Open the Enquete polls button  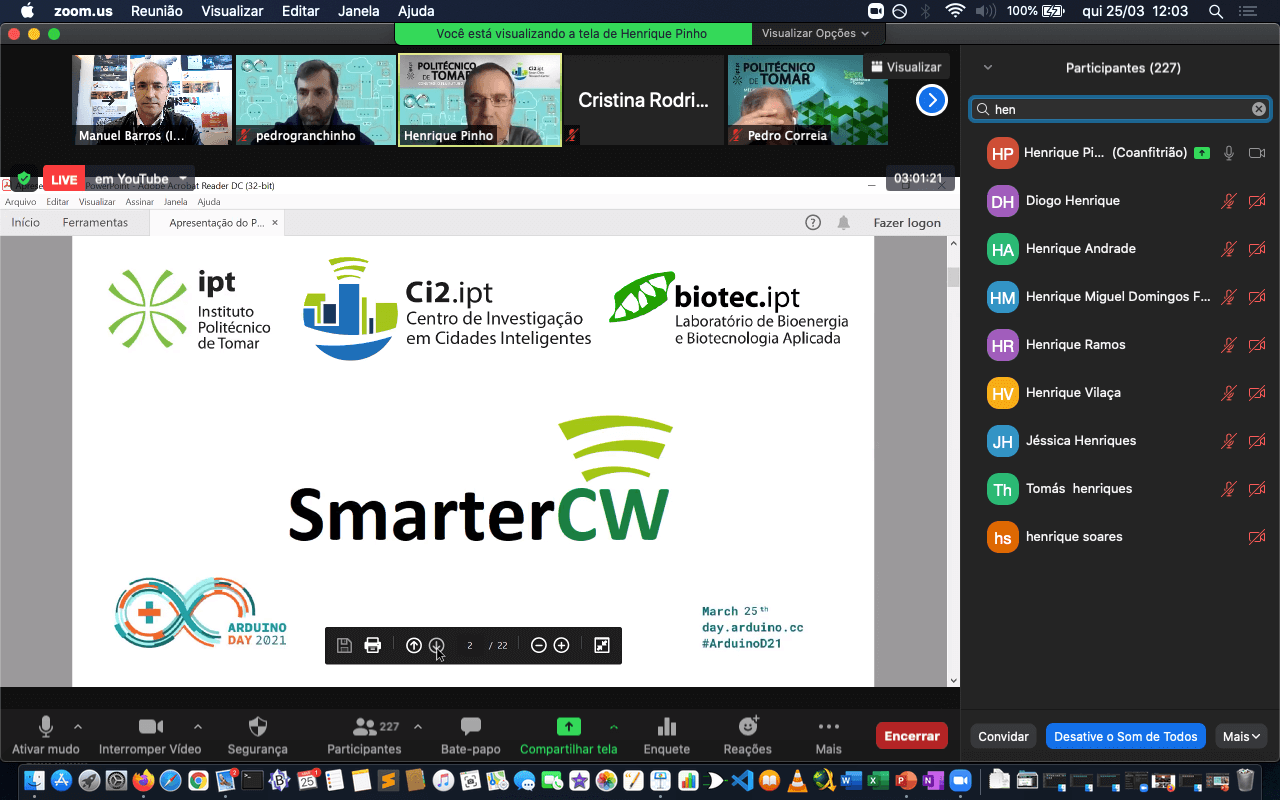tap(667, 735)
